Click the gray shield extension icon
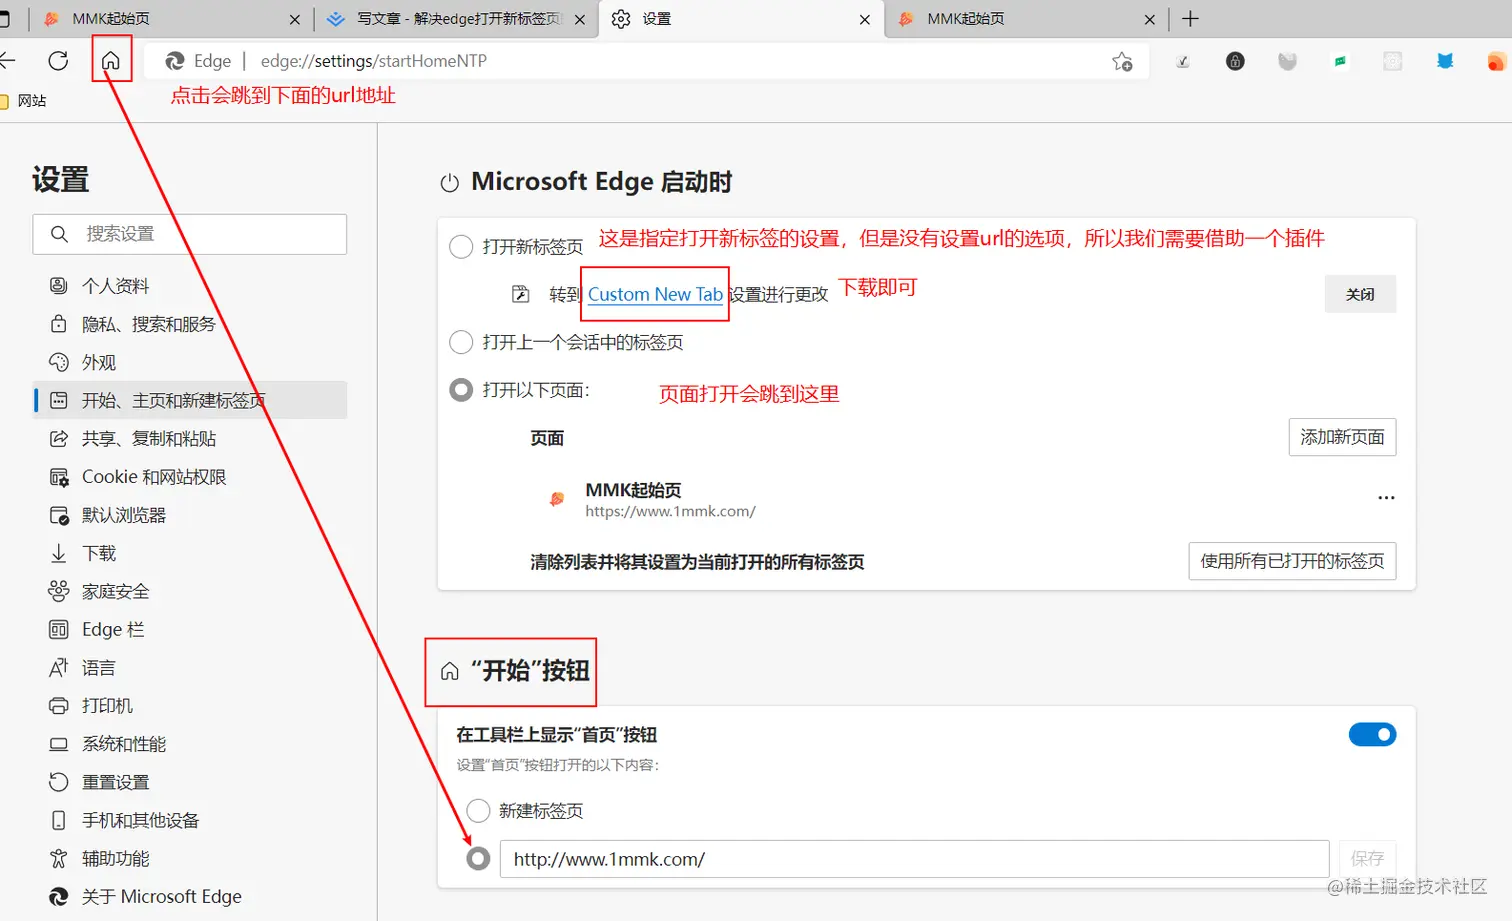 pyautogui.click(x=1287, y=62)
